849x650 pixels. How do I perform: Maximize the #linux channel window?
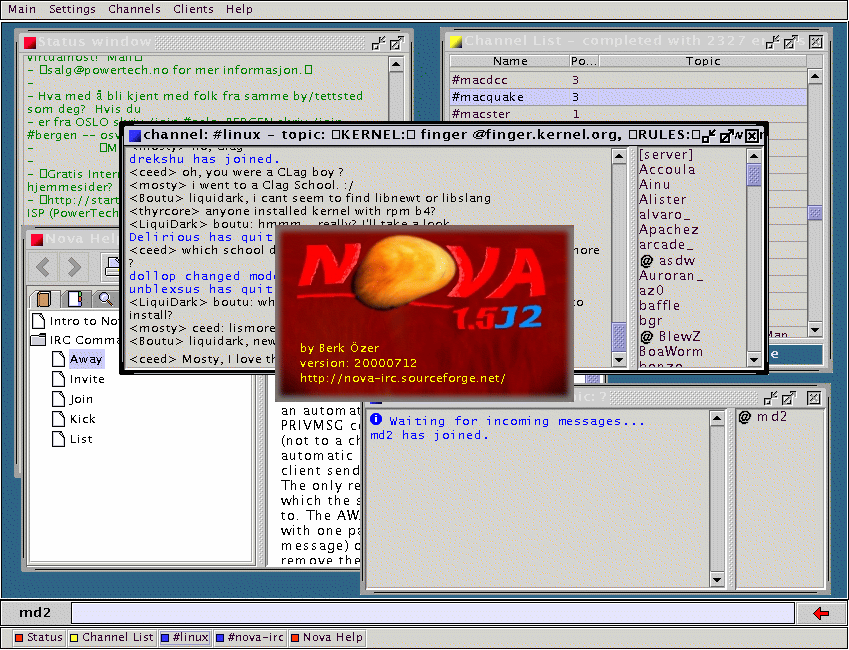[x=727, y=136]
